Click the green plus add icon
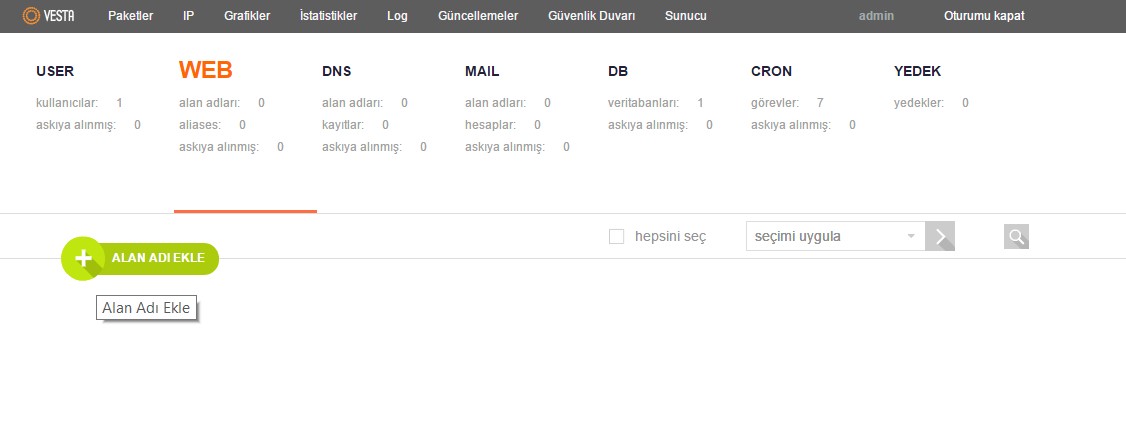 83,258
